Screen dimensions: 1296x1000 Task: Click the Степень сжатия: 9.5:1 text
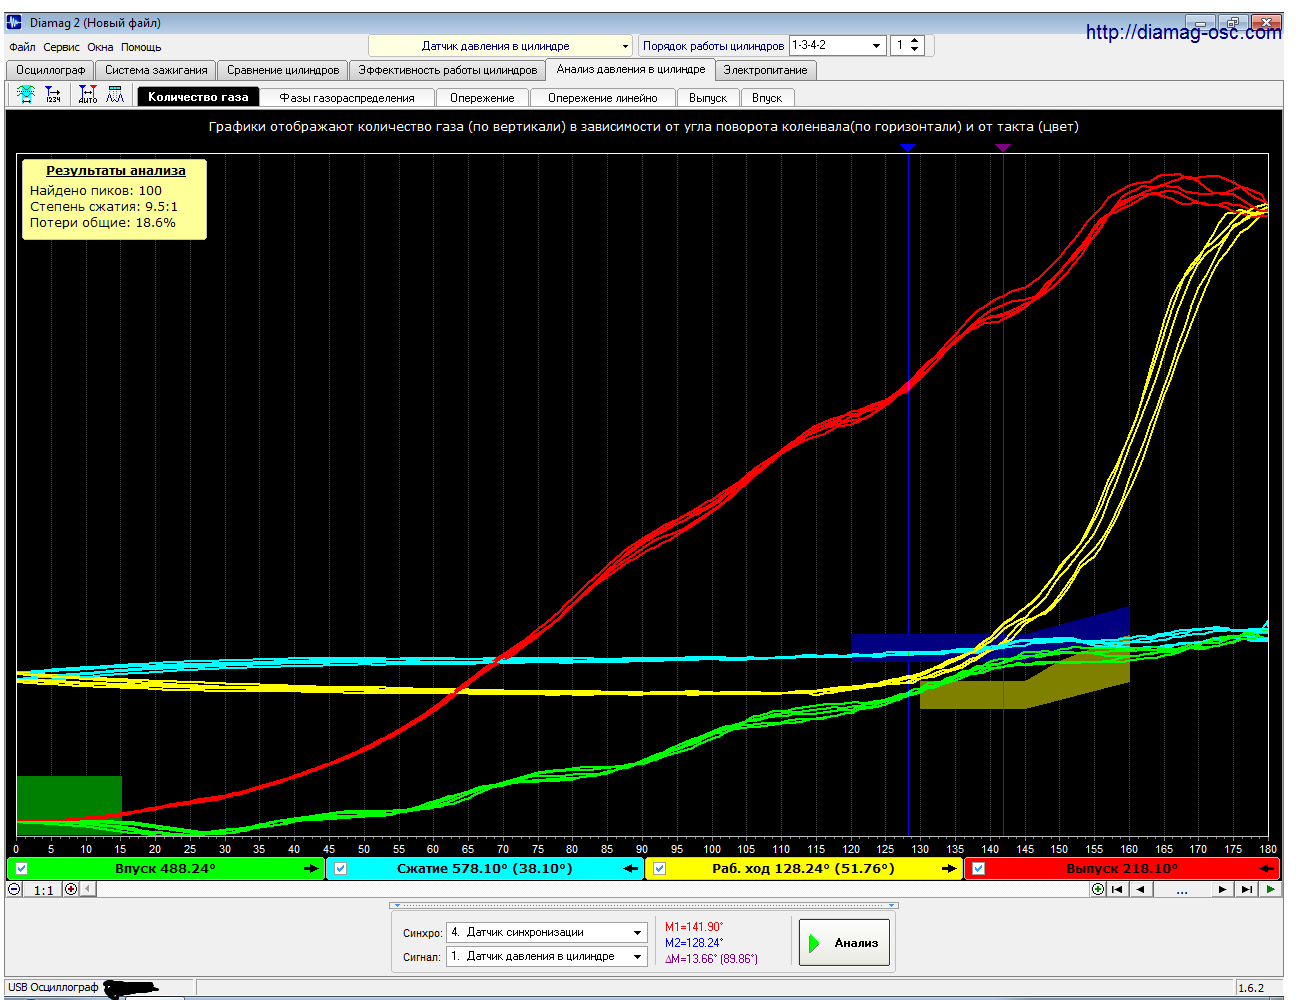pos(104,207)
